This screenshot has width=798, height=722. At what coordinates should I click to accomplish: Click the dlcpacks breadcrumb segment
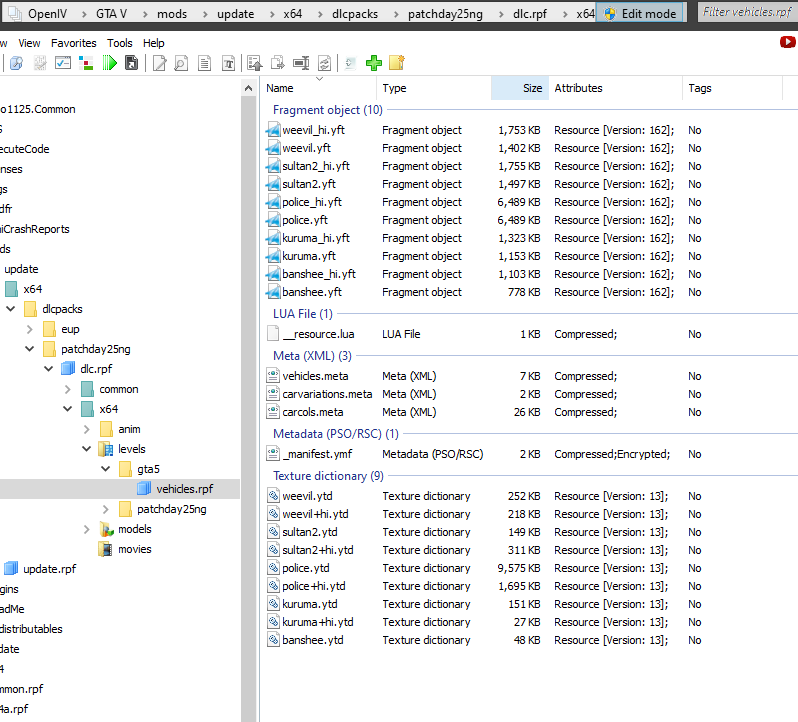[x=356, y=14]
